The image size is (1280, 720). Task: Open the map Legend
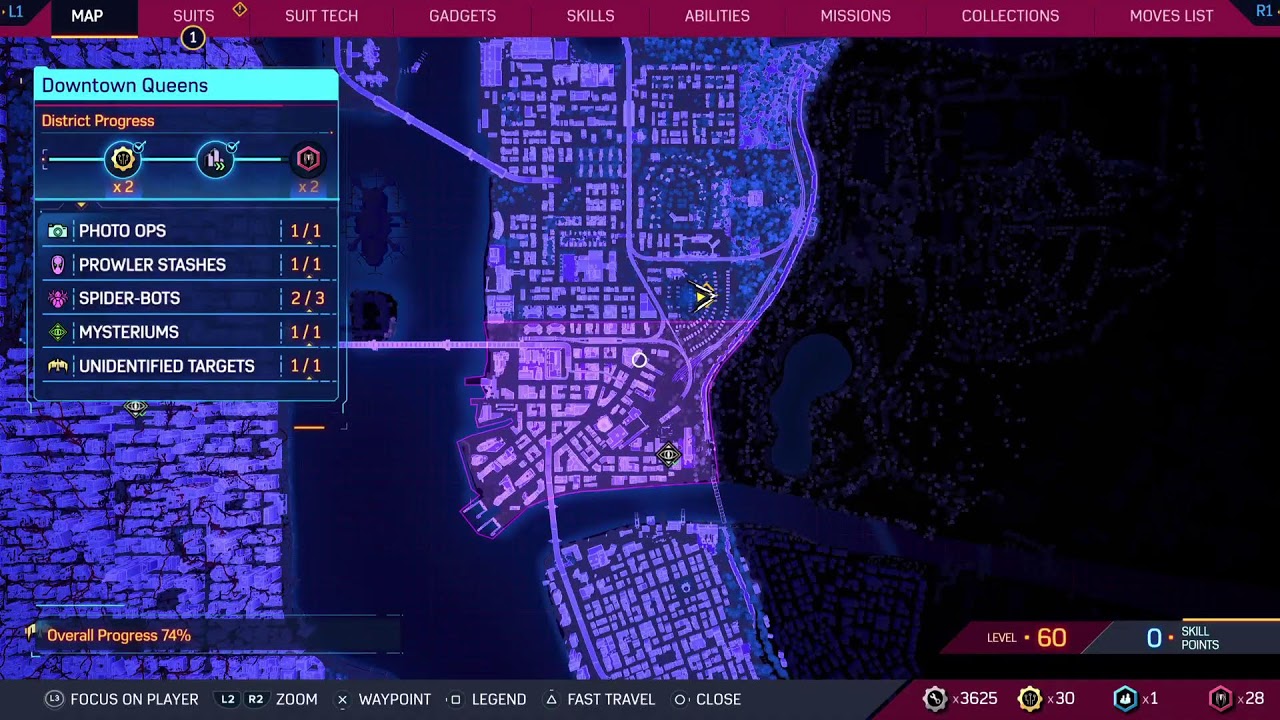[487, 699]
